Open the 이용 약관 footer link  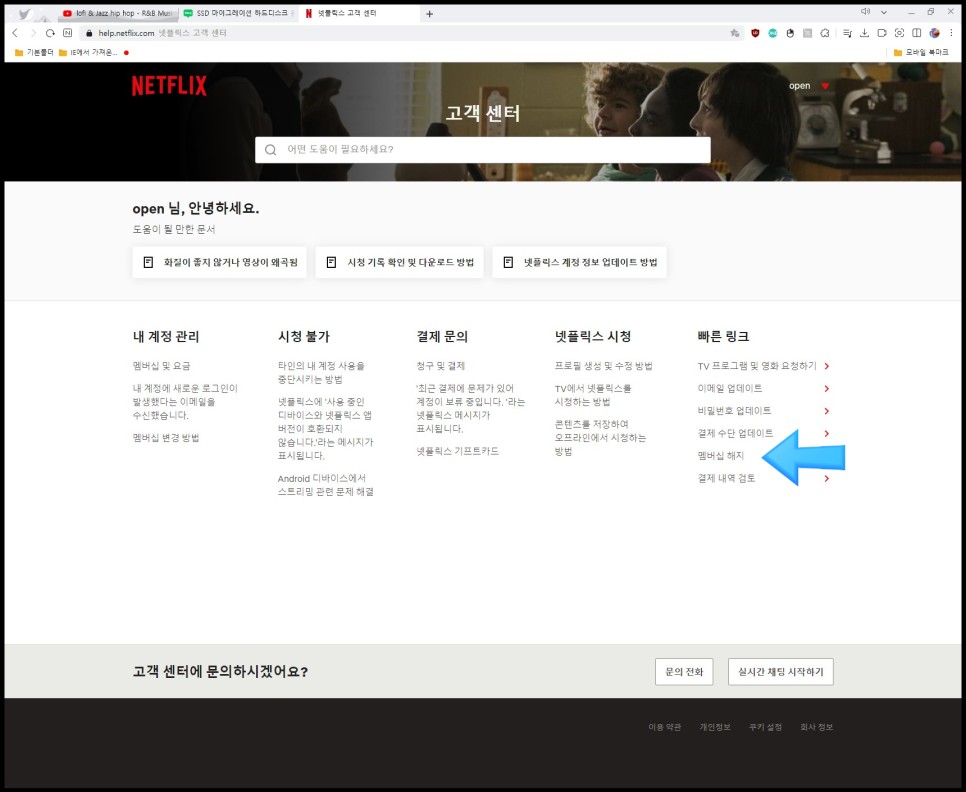tap(664, 727)
